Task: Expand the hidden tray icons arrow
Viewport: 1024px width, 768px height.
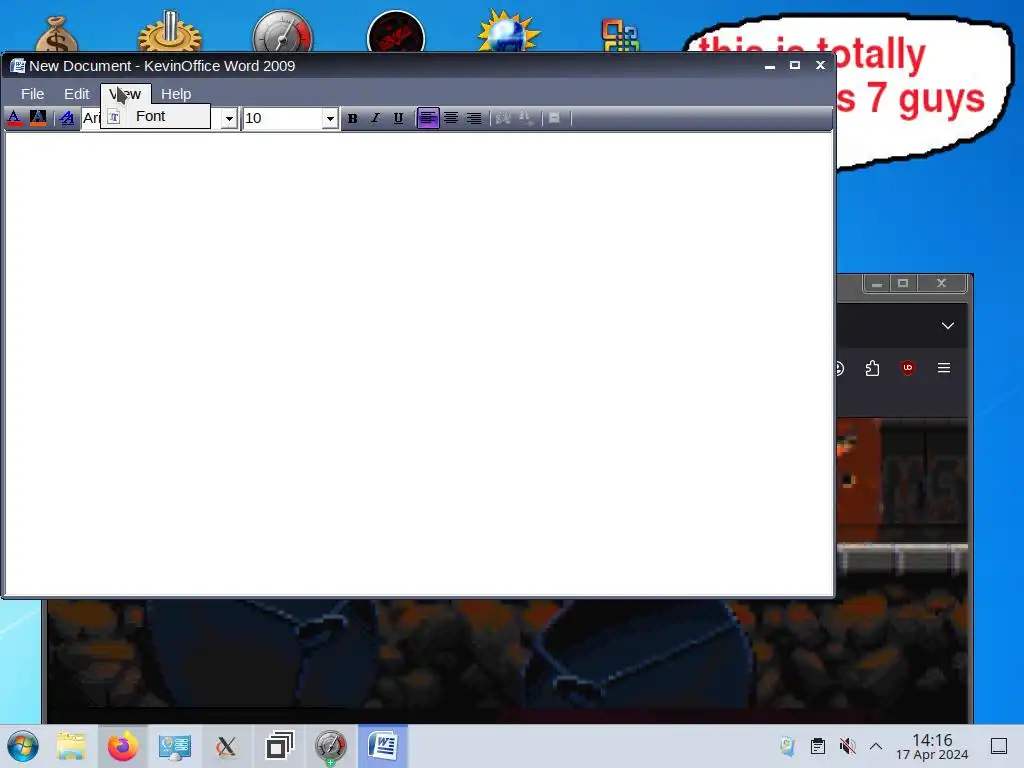Action: 876,746
